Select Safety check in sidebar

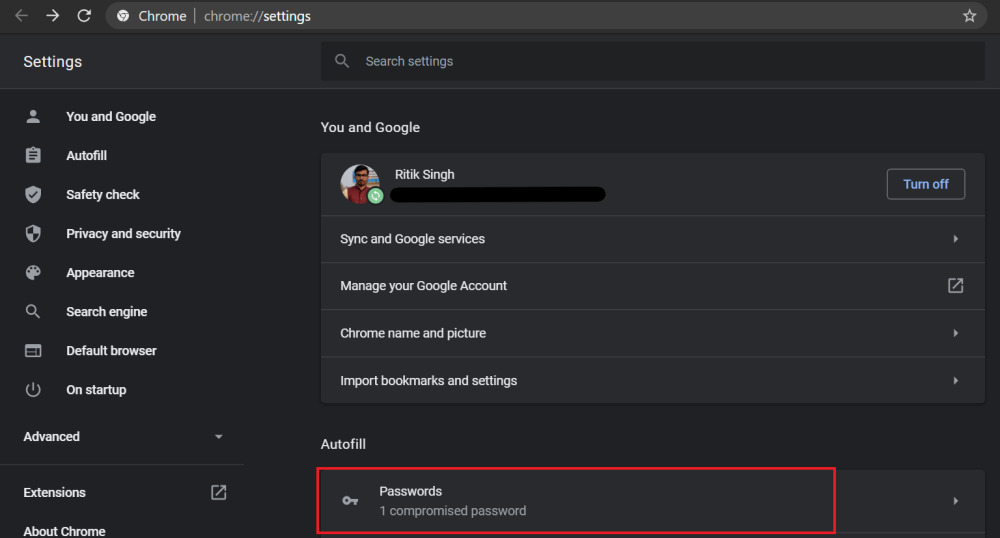point(103,194)
